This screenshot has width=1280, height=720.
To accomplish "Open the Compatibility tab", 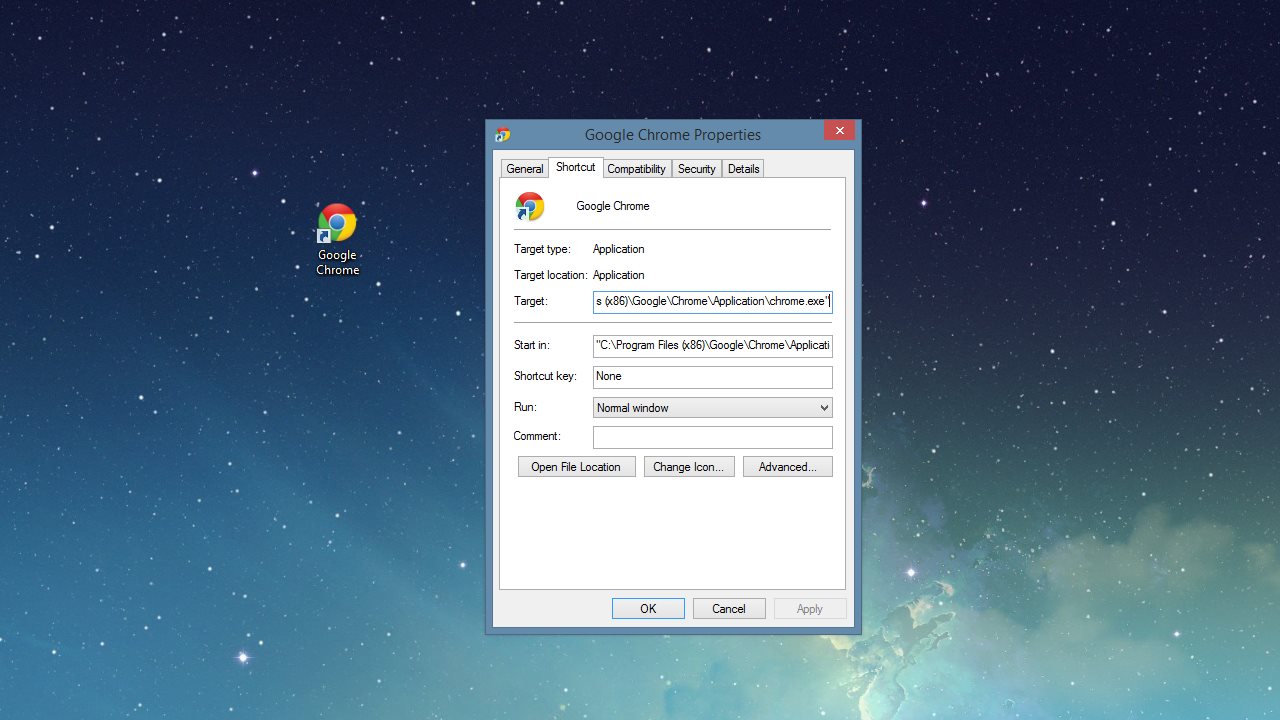I will (x=636, y=169).
